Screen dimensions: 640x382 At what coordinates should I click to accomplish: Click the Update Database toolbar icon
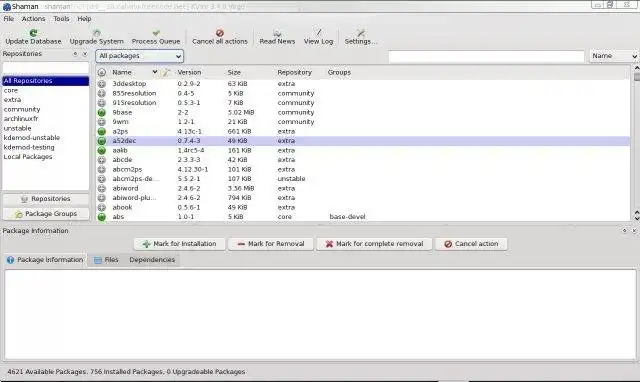33,33
